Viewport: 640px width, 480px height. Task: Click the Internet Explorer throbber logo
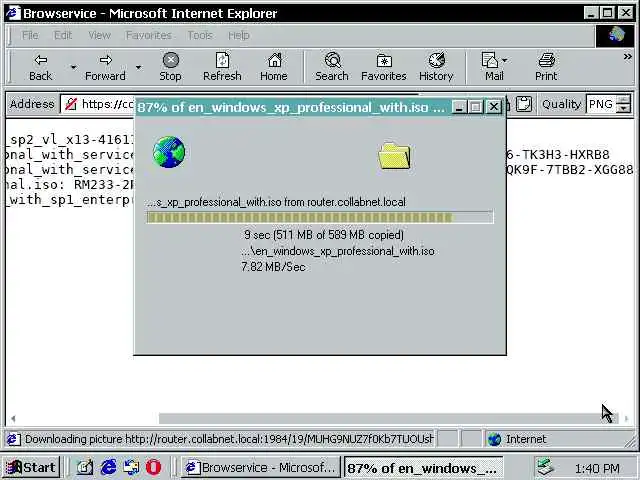point(616,36)
